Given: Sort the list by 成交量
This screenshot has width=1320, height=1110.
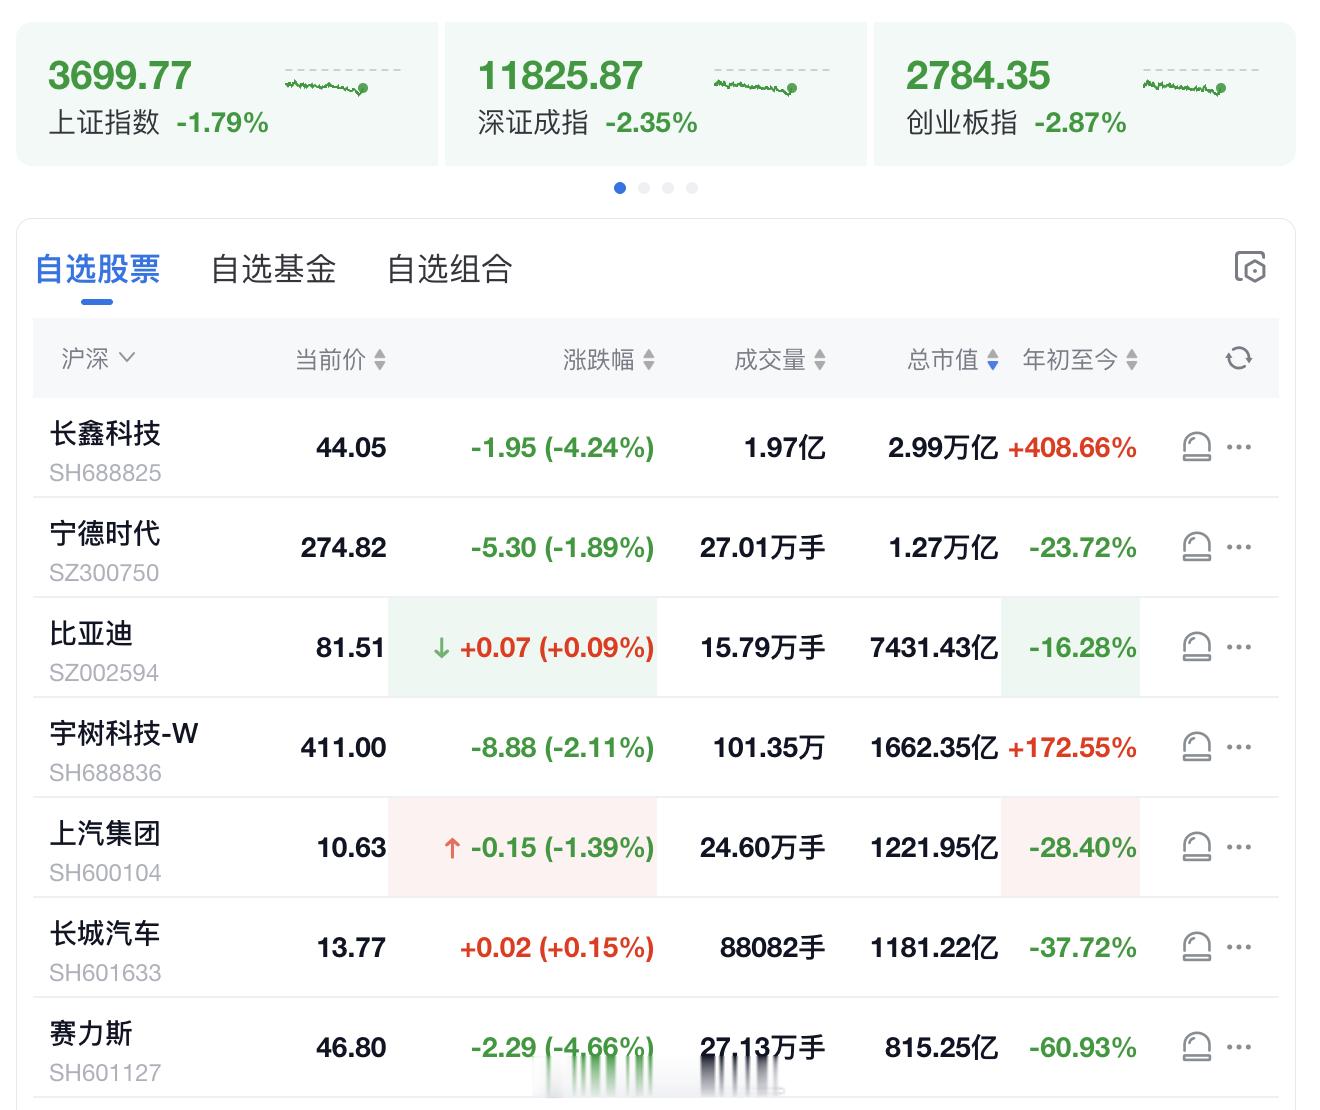Looking at the screenshot, I should tap(780, 359).
